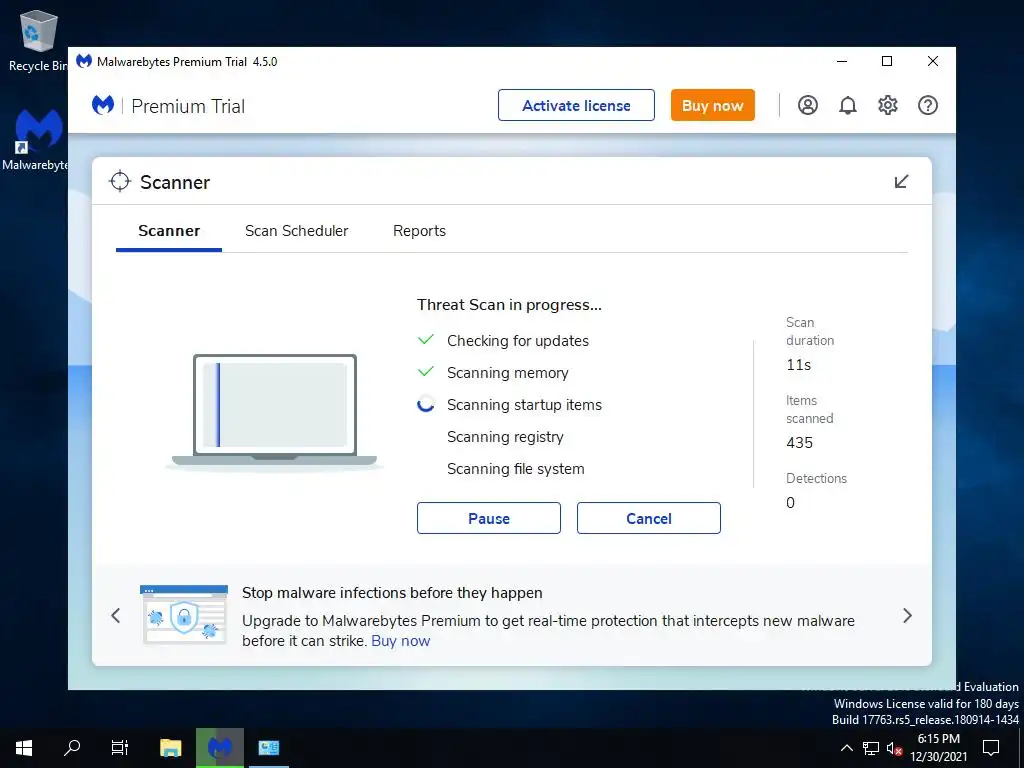Click the 'Scanning file system' step
Screen dimensions: 1024x768
(x=515, y=468)
